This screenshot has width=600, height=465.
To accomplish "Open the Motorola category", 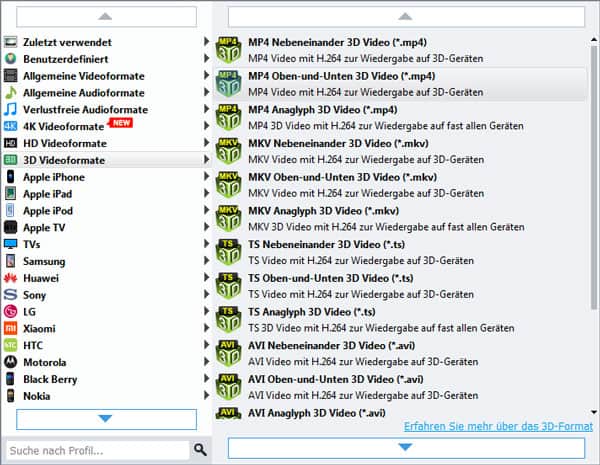I will 106,362.
